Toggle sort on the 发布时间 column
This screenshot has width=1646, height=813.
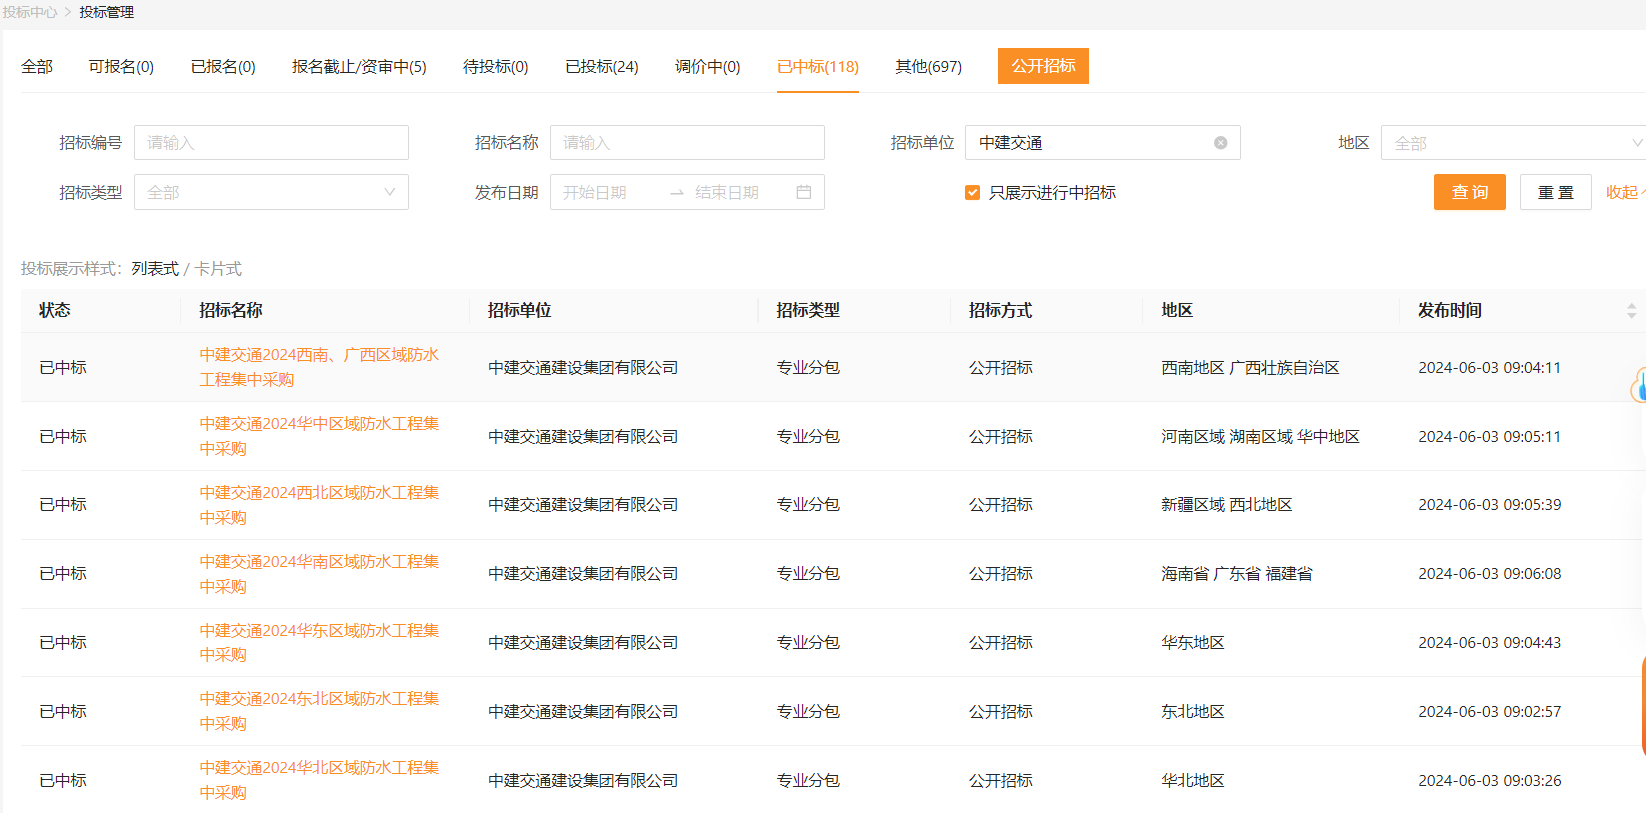1631,311
